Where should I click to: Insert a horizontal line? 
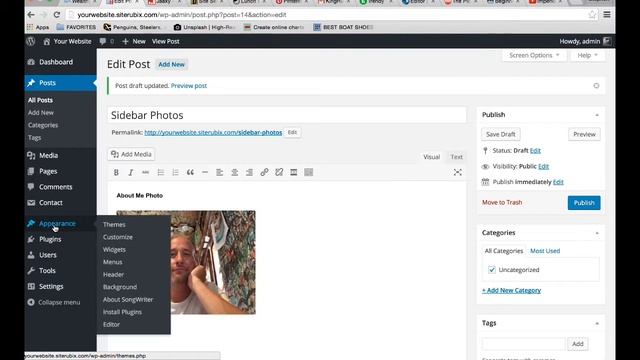point(205,172)
